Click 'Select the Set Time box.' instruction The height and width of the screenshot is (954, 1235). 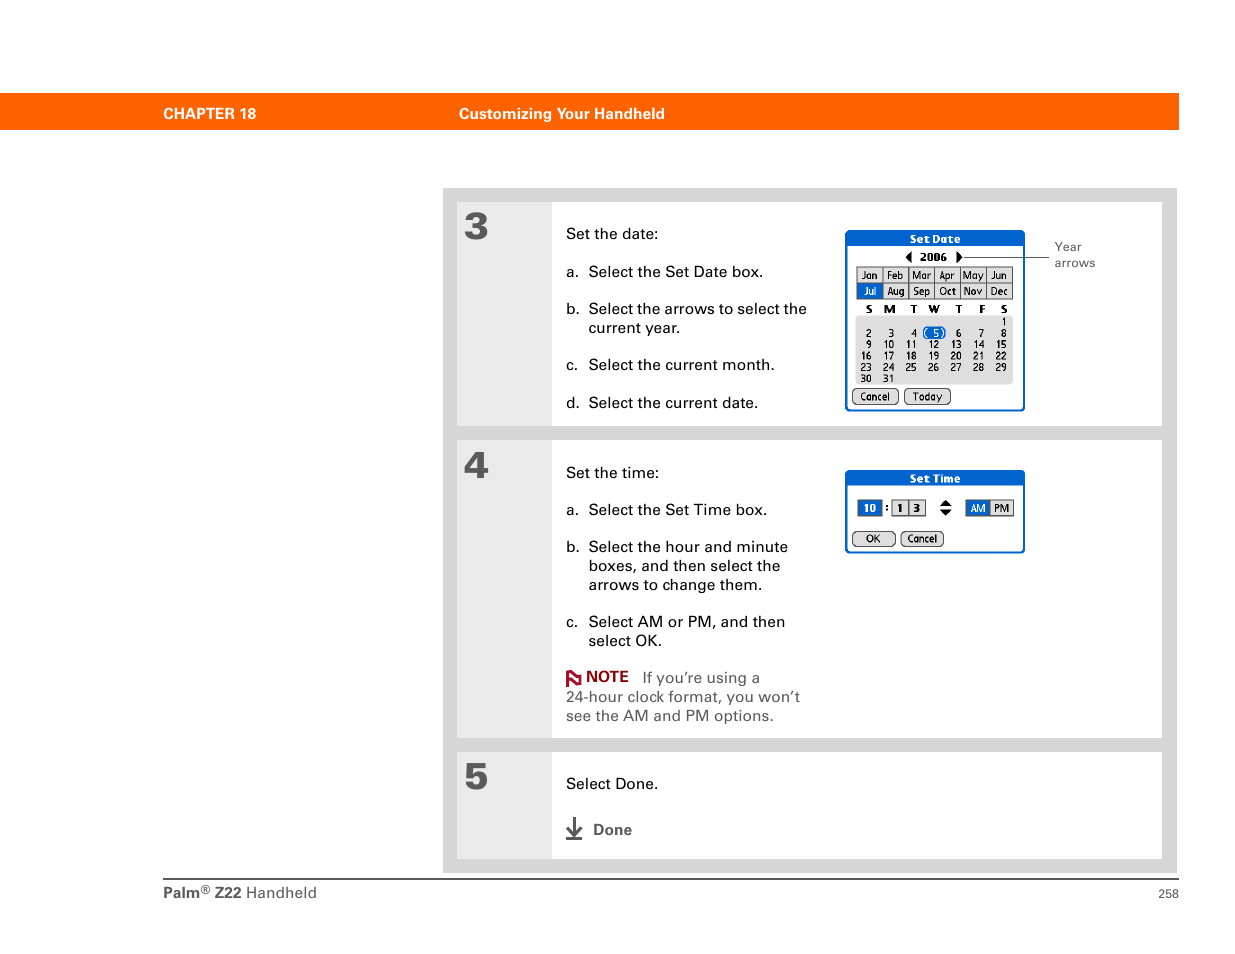pos(678,510)
